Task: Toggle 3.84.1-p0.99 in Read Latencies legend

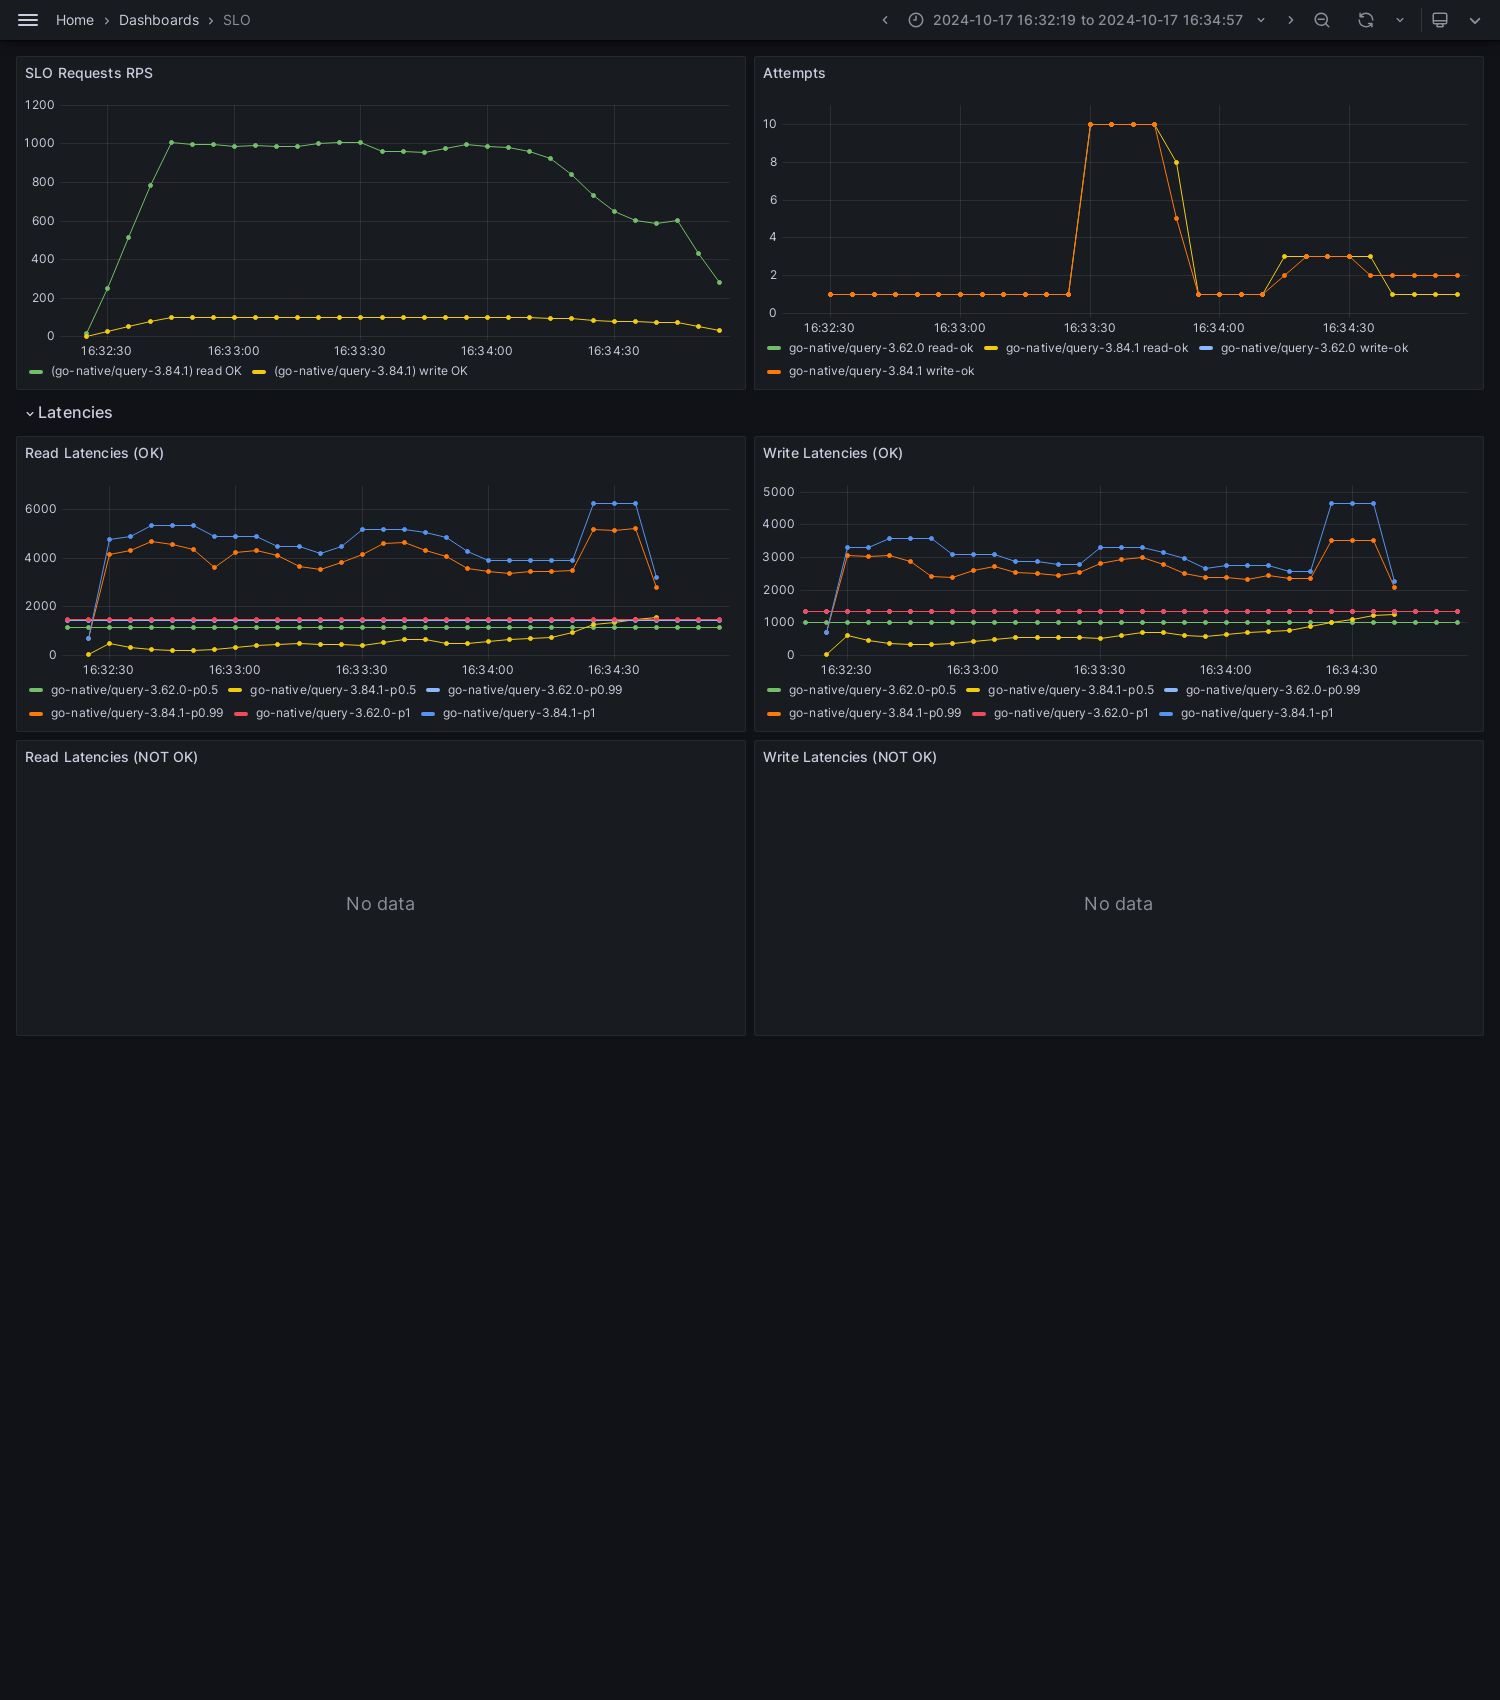Action: pyautogui.click(x=137, y=713)
